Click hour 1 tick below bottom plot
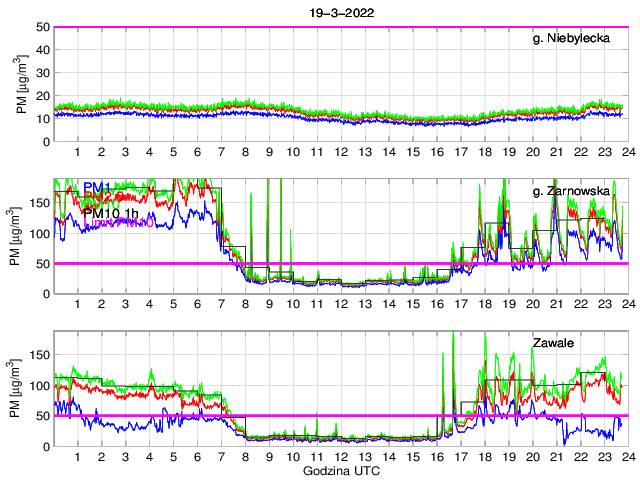Viewport: 640px width, 480px height. point(78,456)
